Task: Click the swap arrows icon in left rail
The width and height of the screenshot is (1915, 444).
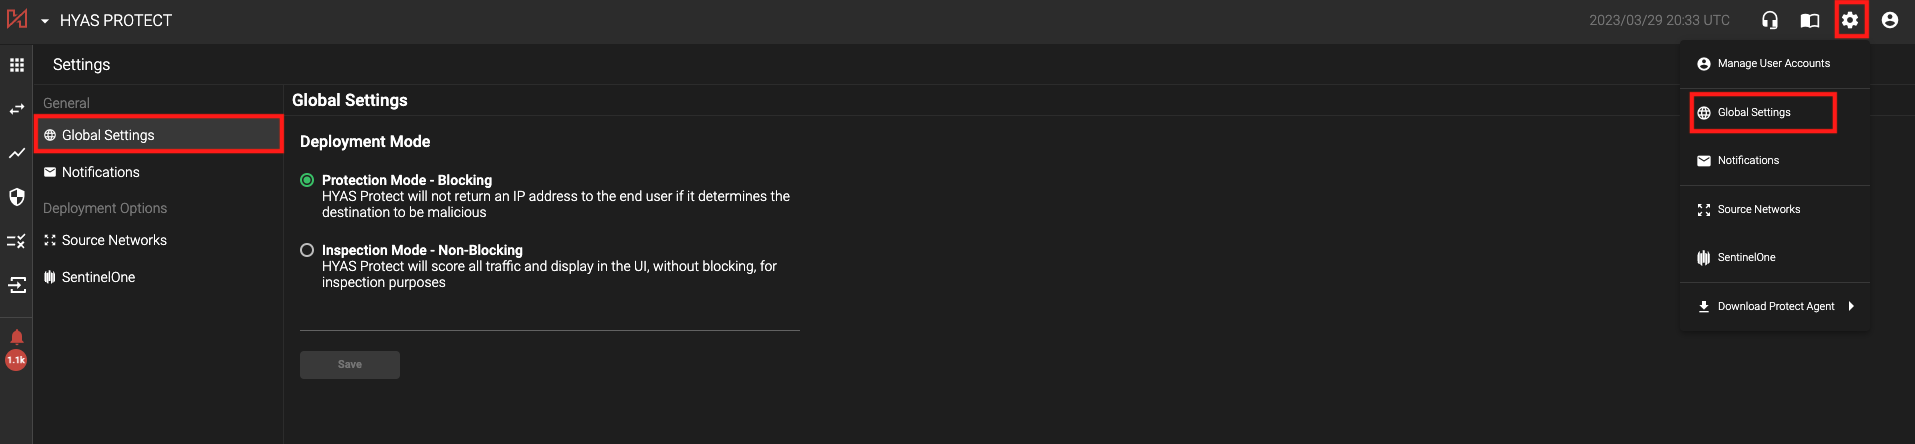Action: (x=17, y=109)
